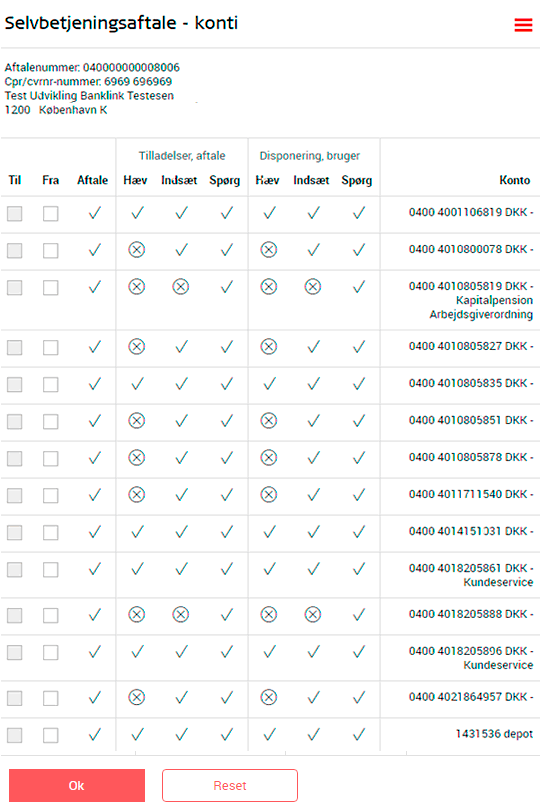Select the Konto column header

click(515, 180)
